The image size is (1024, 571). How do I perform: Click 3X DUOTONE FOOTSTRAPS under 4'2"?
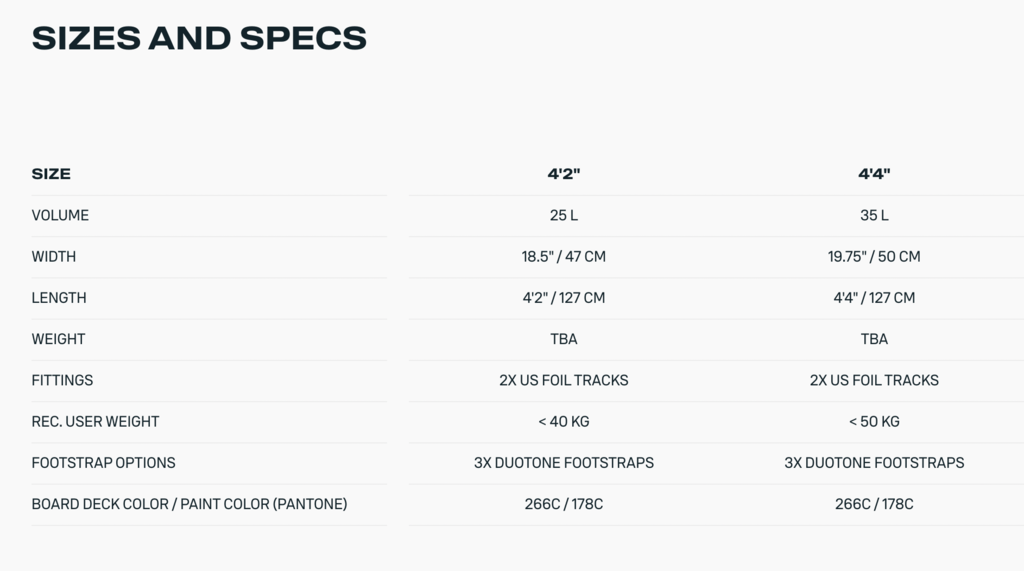[564, 463]
